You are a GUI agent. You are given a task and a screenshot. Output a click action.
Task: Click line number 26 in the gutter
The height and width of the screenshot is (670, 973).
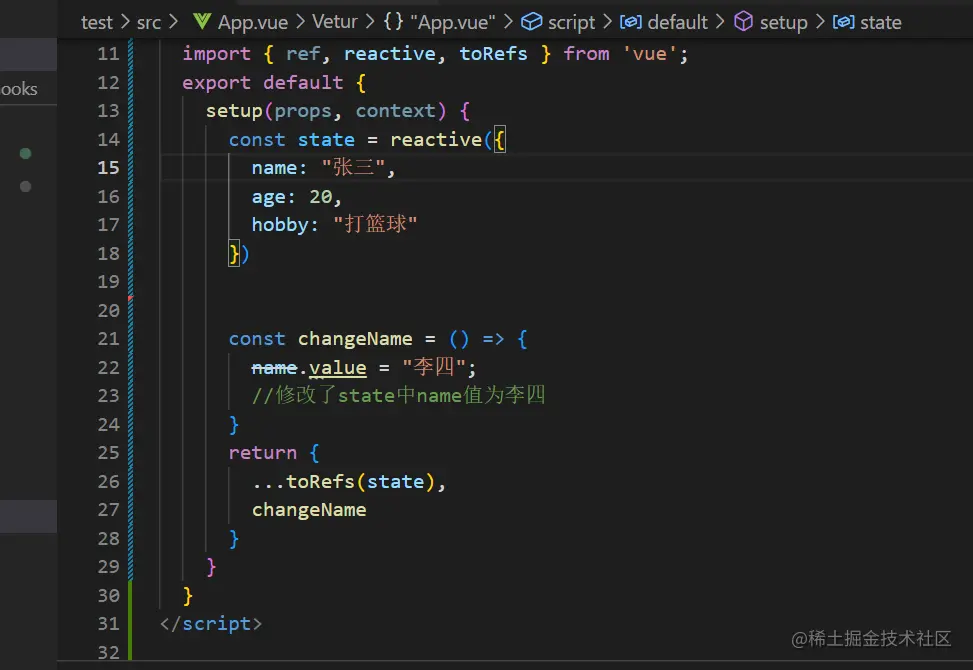click(x=109, y=481)
